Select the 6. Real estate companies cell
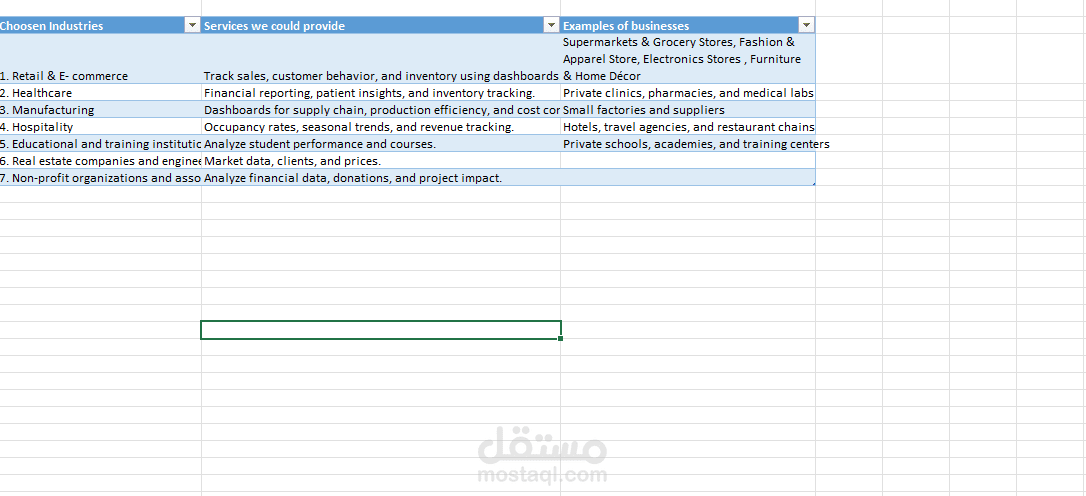The height and width of the screenshot is (496, 1086). coord(100,161)
